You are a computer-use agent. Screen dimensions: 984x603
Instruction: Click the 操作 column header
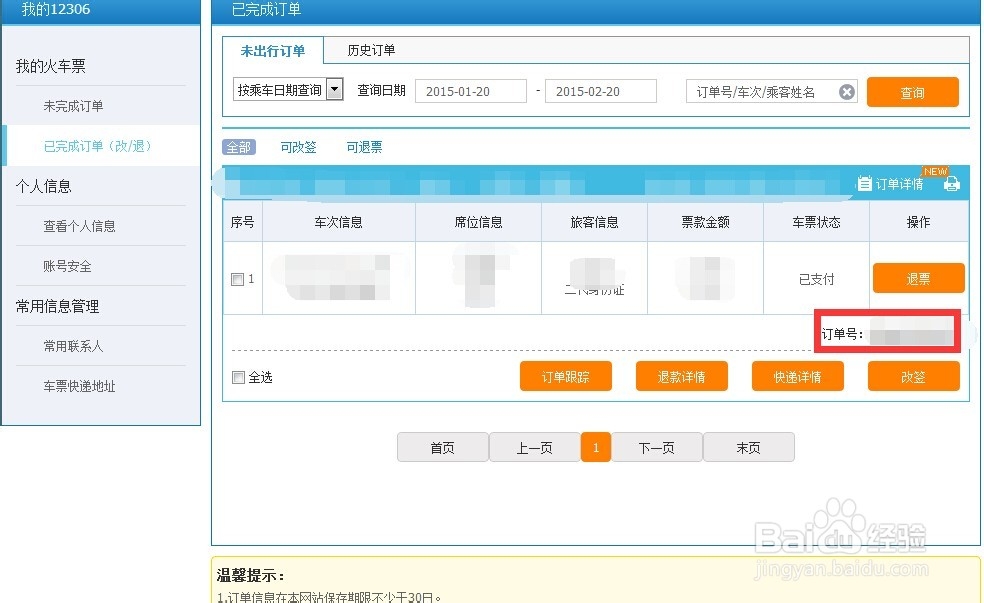click(x=919, y=222)
